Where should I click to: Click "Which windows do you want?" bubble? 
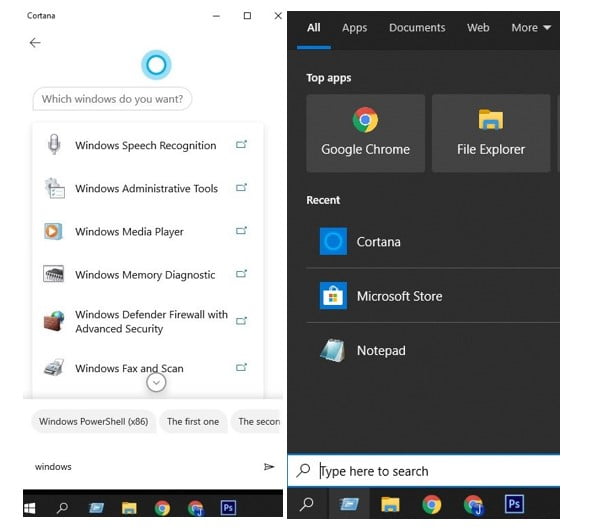(112, 99)
